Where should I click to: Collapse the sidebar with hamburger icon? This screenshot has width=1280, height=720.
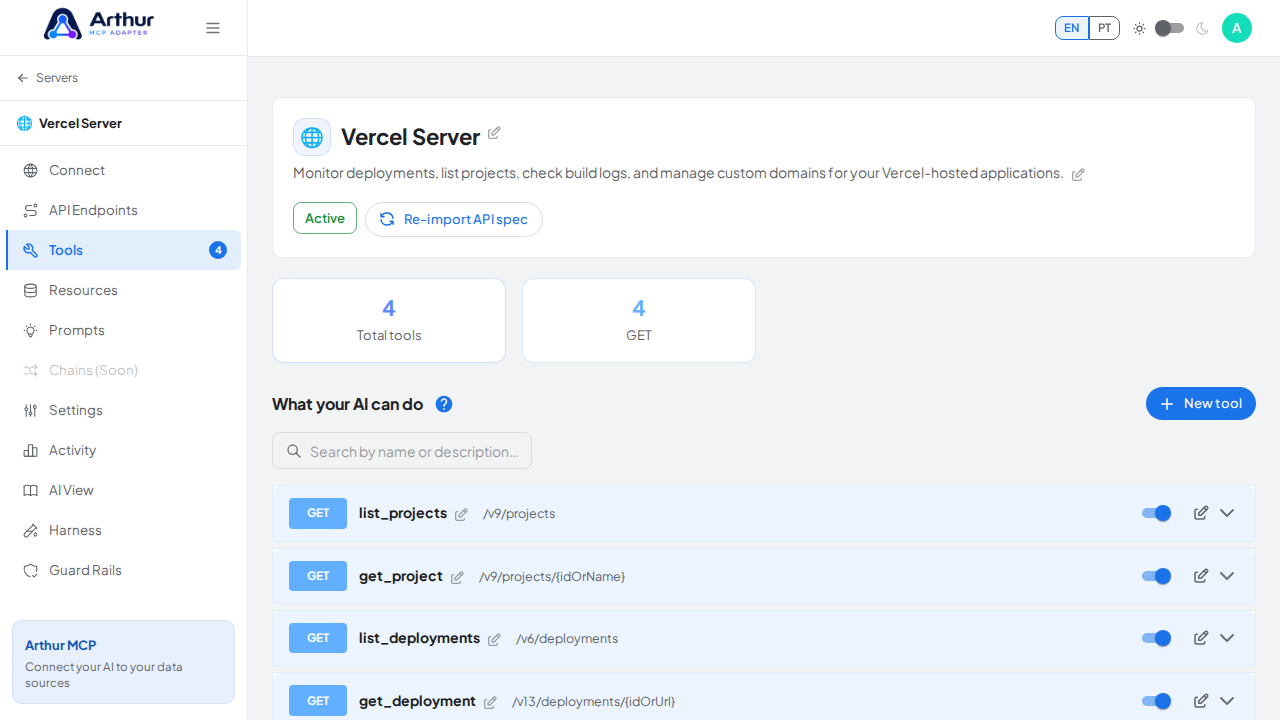pyautogui.click(x=213, y=28)
